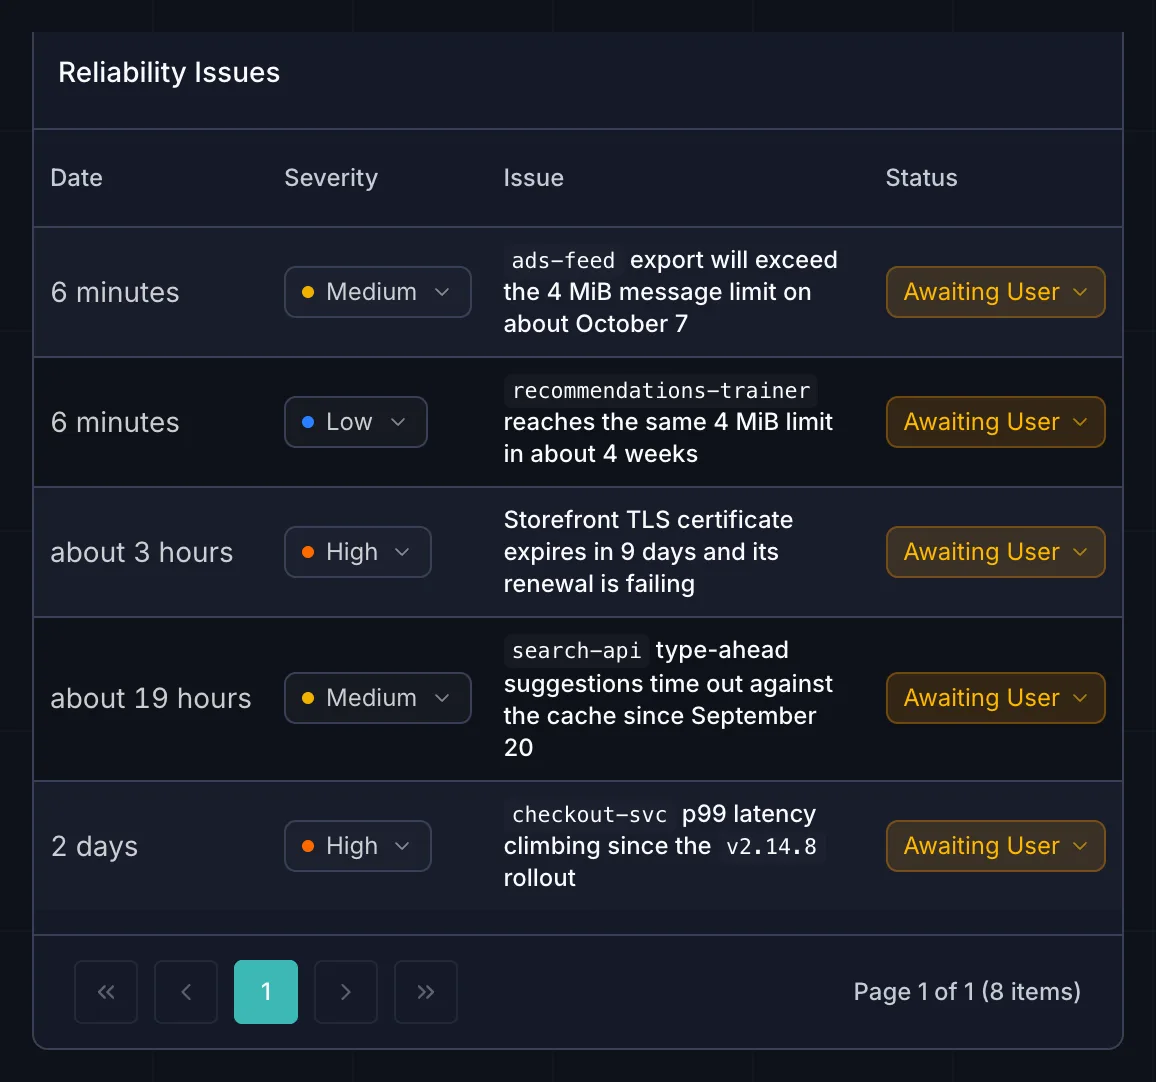
Task: Click the ads-feed code tag
Action: click(x=563, y=260)
